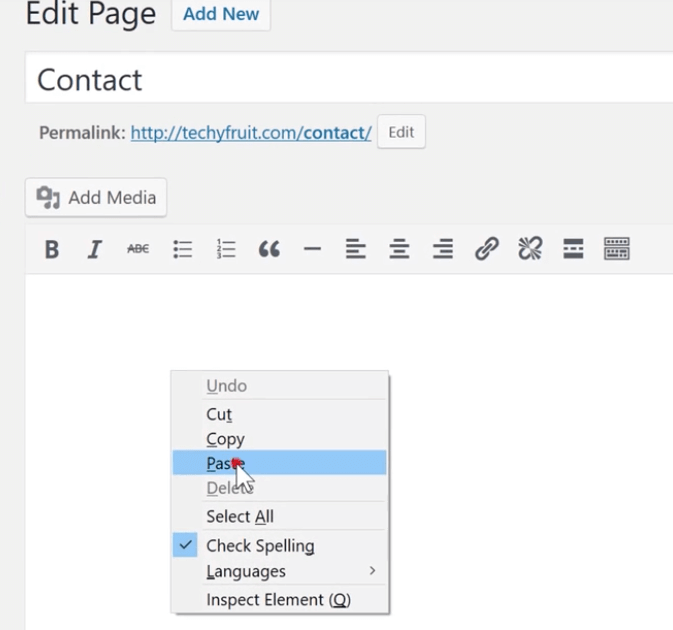
Task: Expand the Languages submenu
Action: (x=279, y=571)
